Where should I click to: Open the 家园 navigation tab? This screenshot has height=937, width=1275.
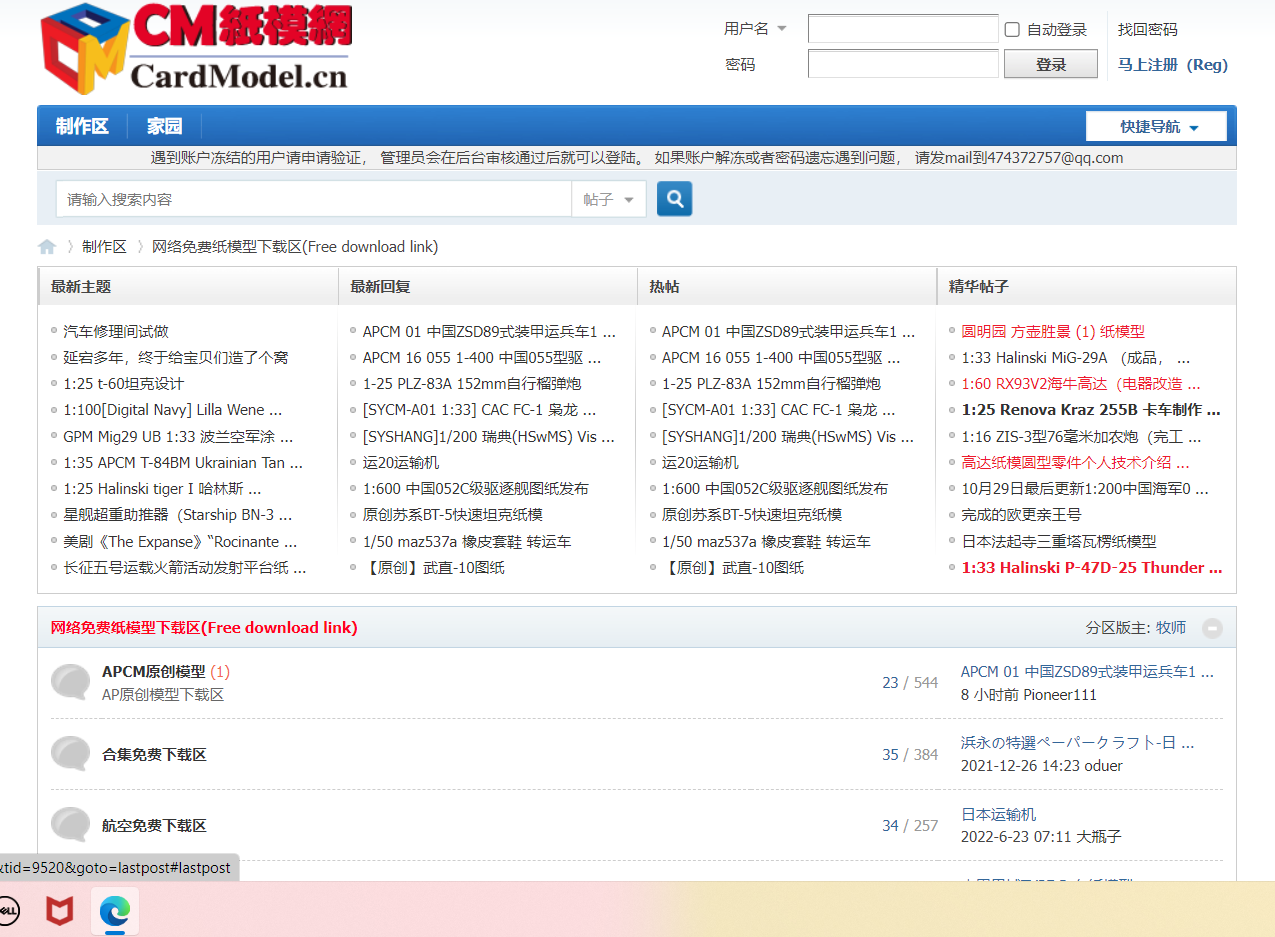(x=164, y=126)
